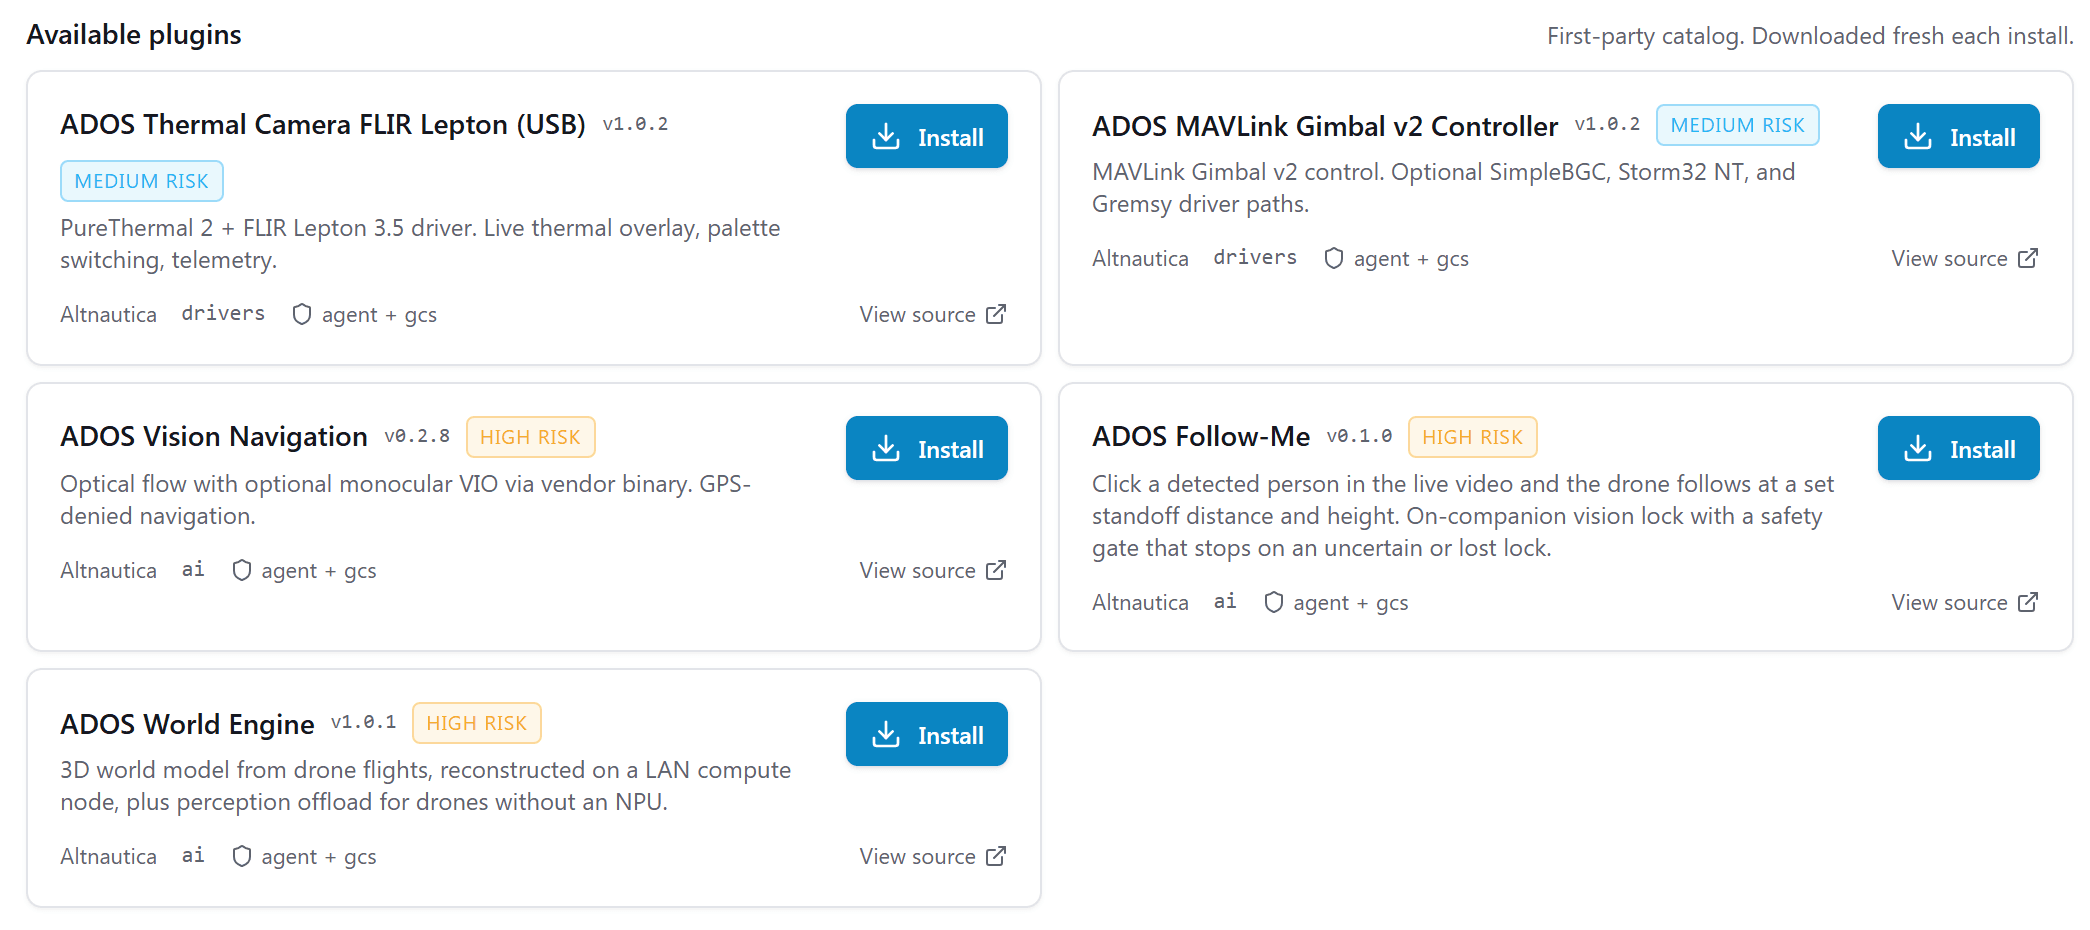2090x930 pixels.
Task: Click version v1.0.1 on World Engine
Action: 363,723
